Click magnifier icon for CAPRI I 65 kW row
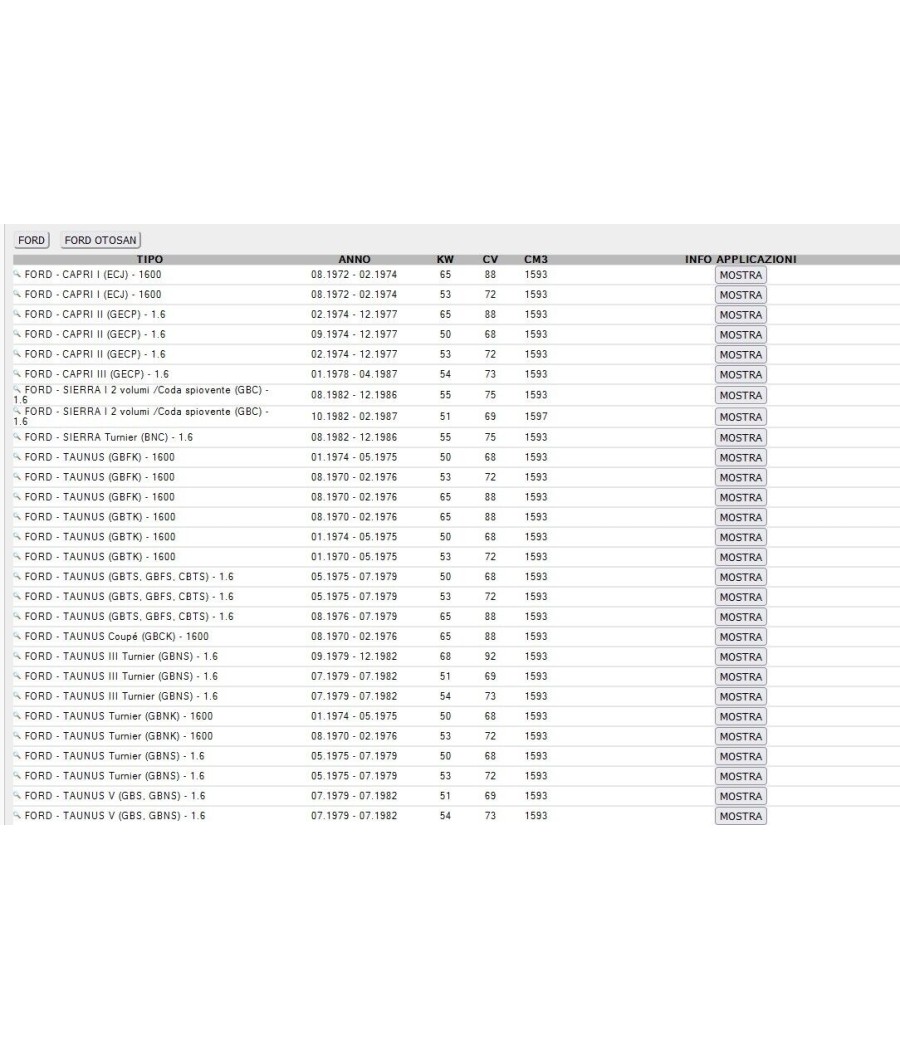Screen dimensions: 900x1050 (x=17, y=274)
